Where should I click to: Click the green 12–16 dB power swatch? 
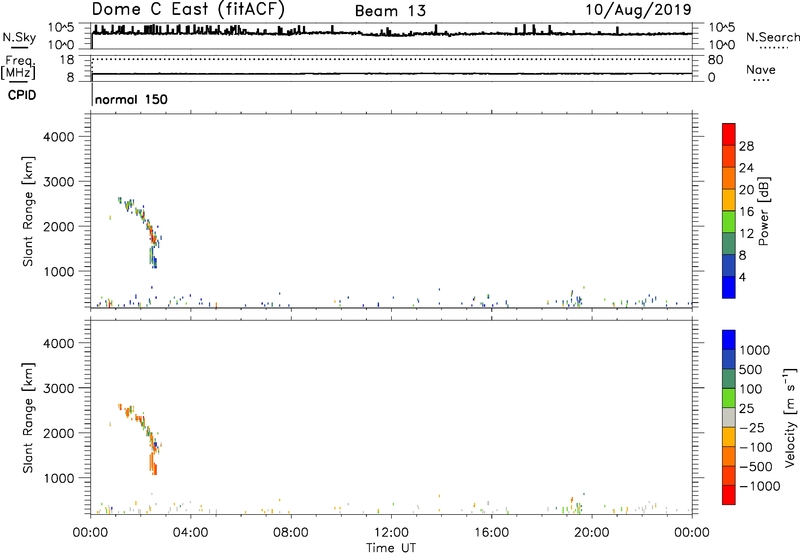(729, 221)
